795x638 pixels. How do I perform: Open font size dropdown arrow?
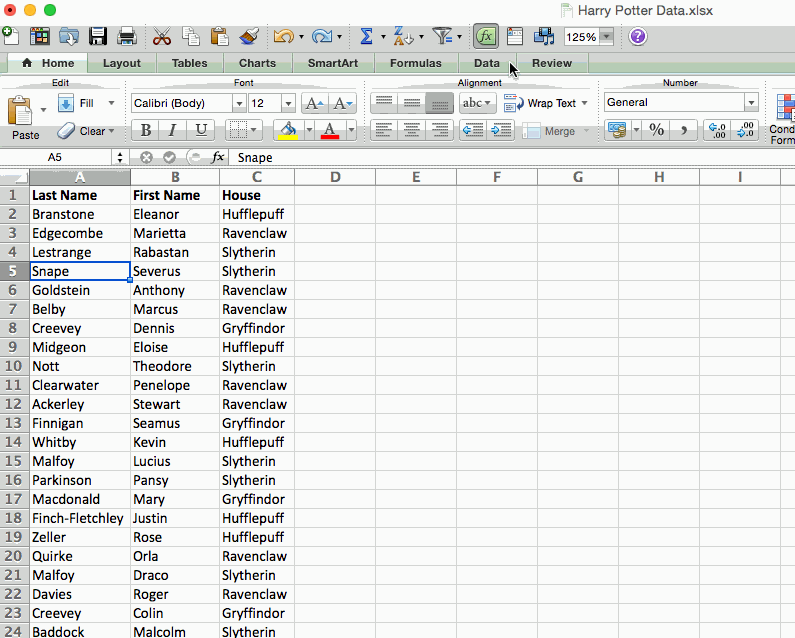point(288,103)
